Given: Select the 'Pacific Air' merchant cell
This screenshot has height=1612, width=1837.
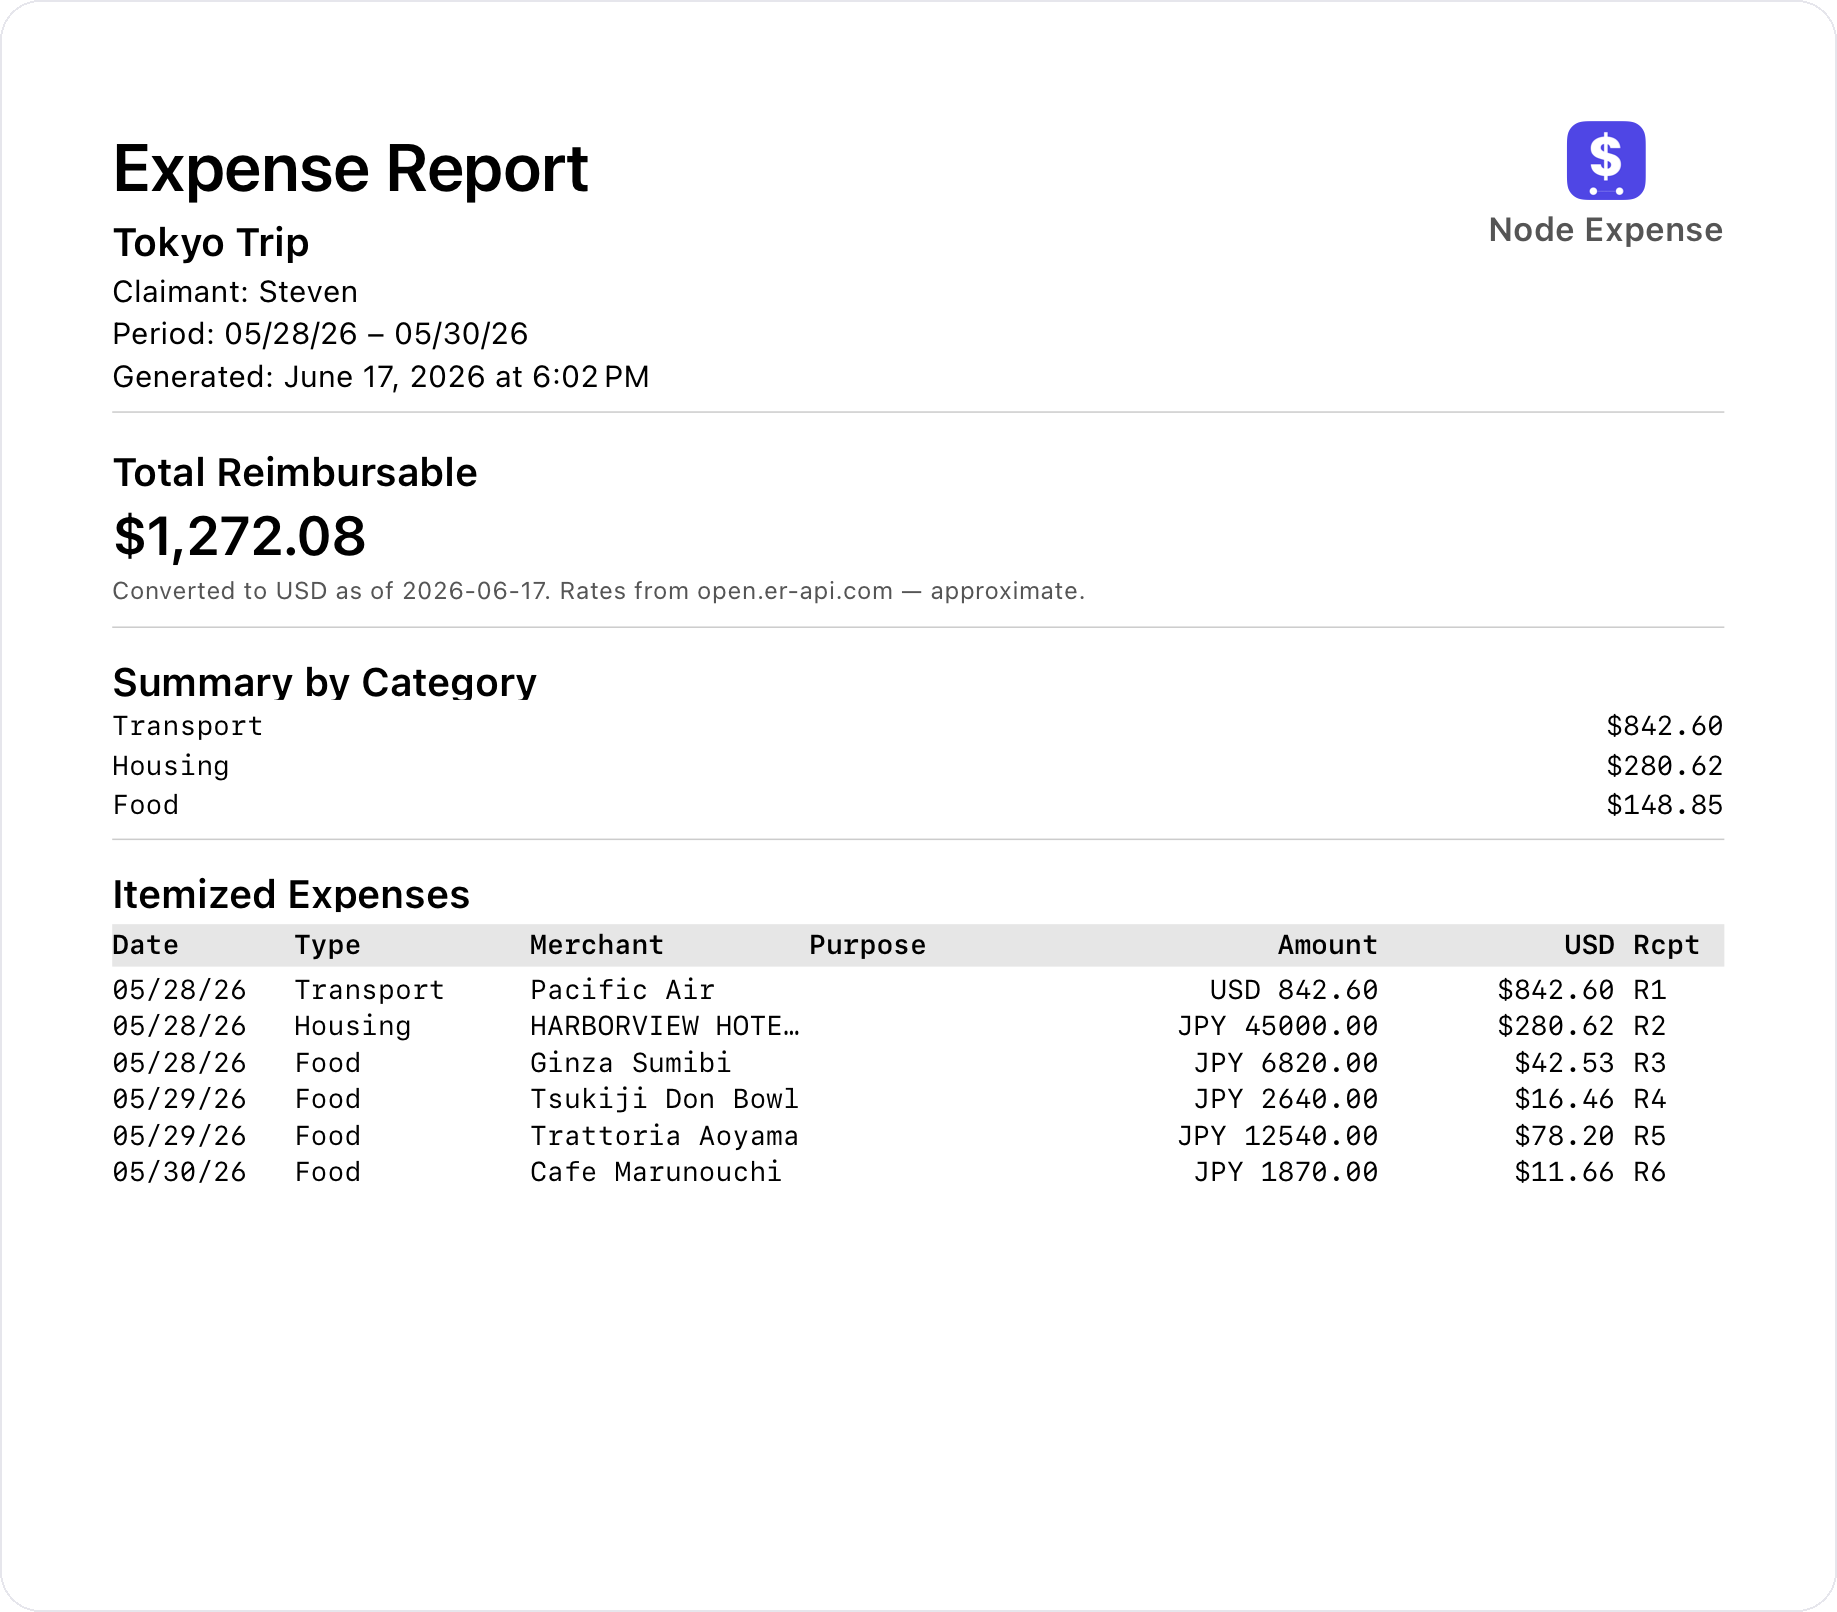Looking at the screenshot, I should (x=622, y=990).
